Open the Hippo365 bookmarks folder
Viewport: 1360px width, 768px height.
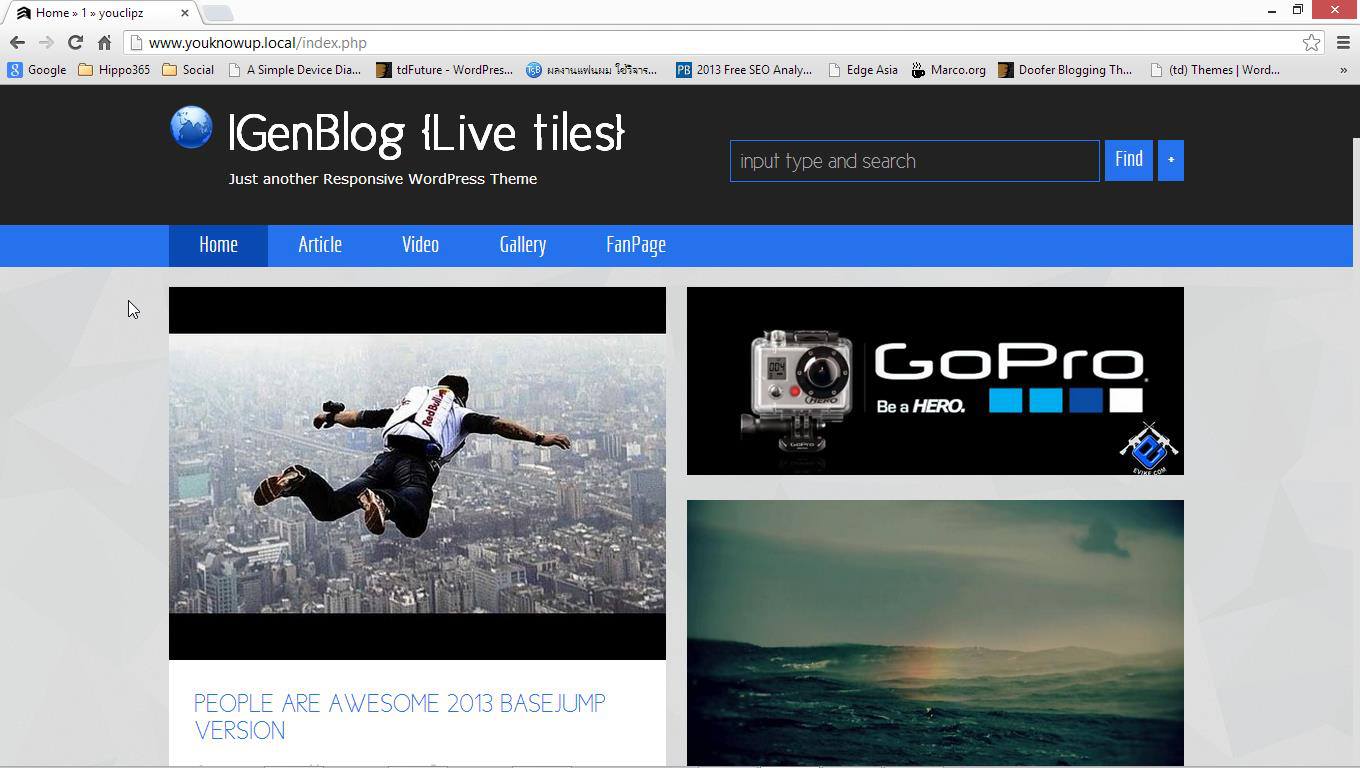tap(114, 70)
